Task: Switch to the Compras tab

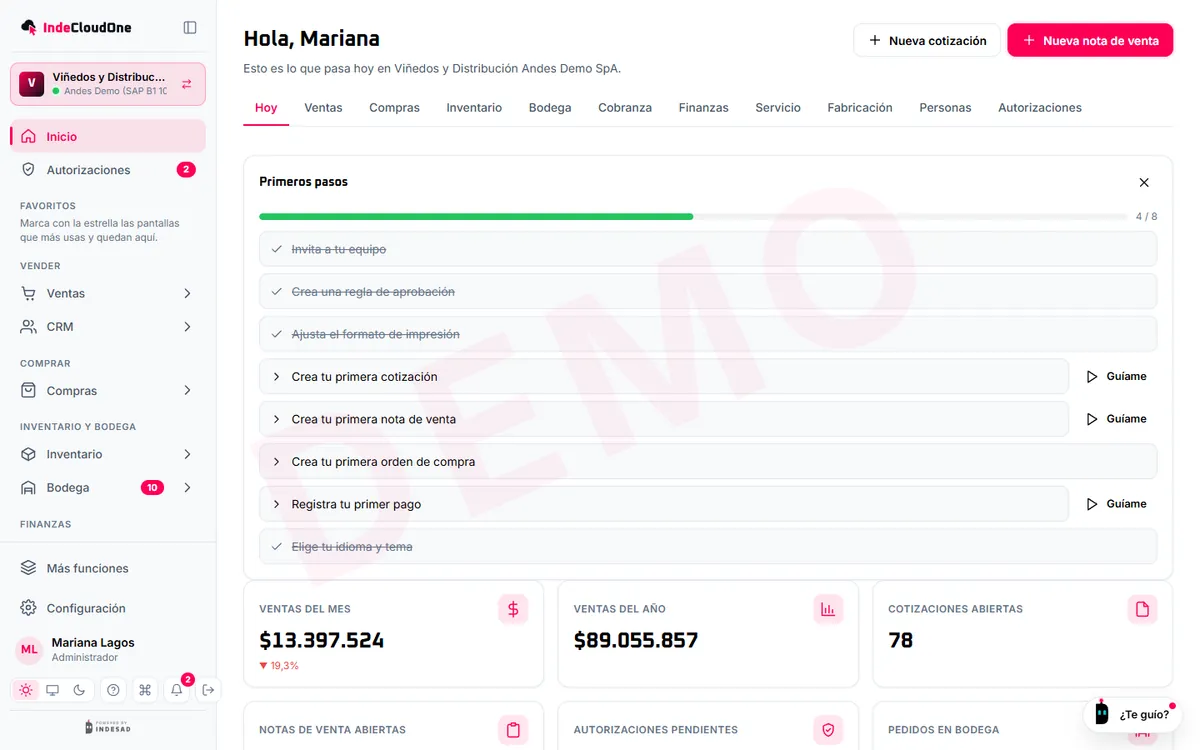Action: (x=394, y=108)
